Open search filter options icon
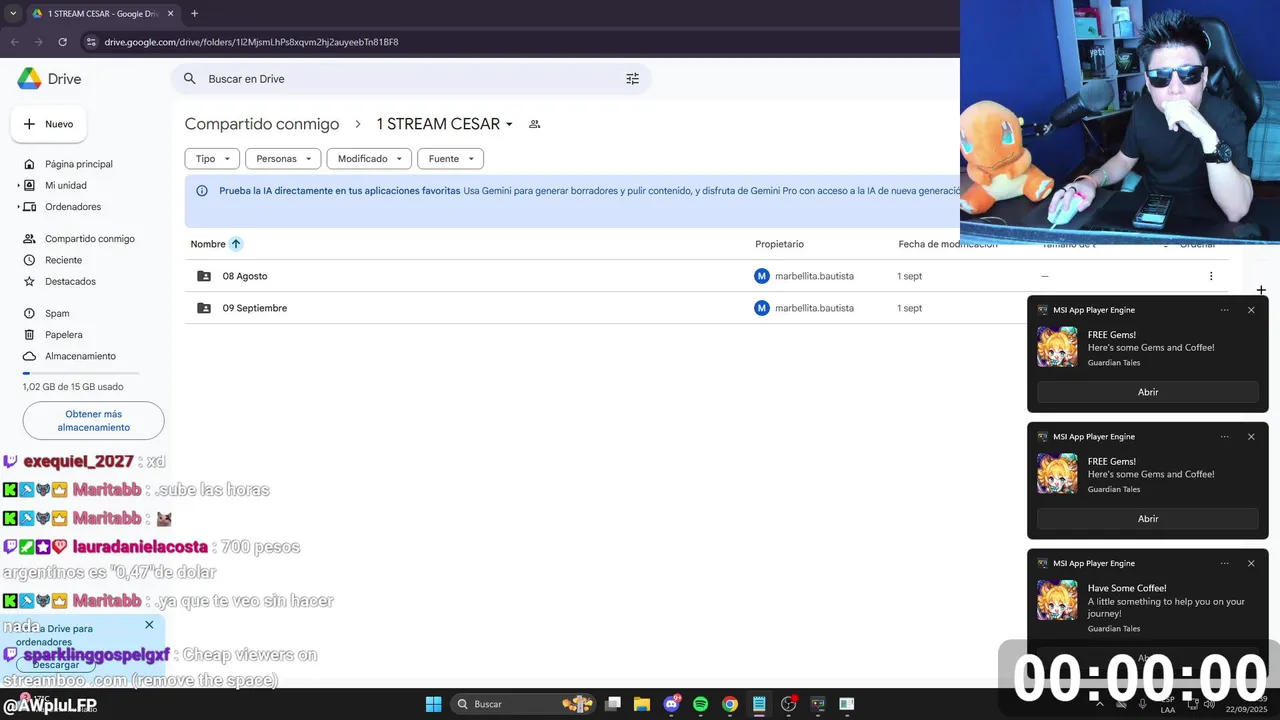This screenshot has width=1280, height=720. pos(632,79)
